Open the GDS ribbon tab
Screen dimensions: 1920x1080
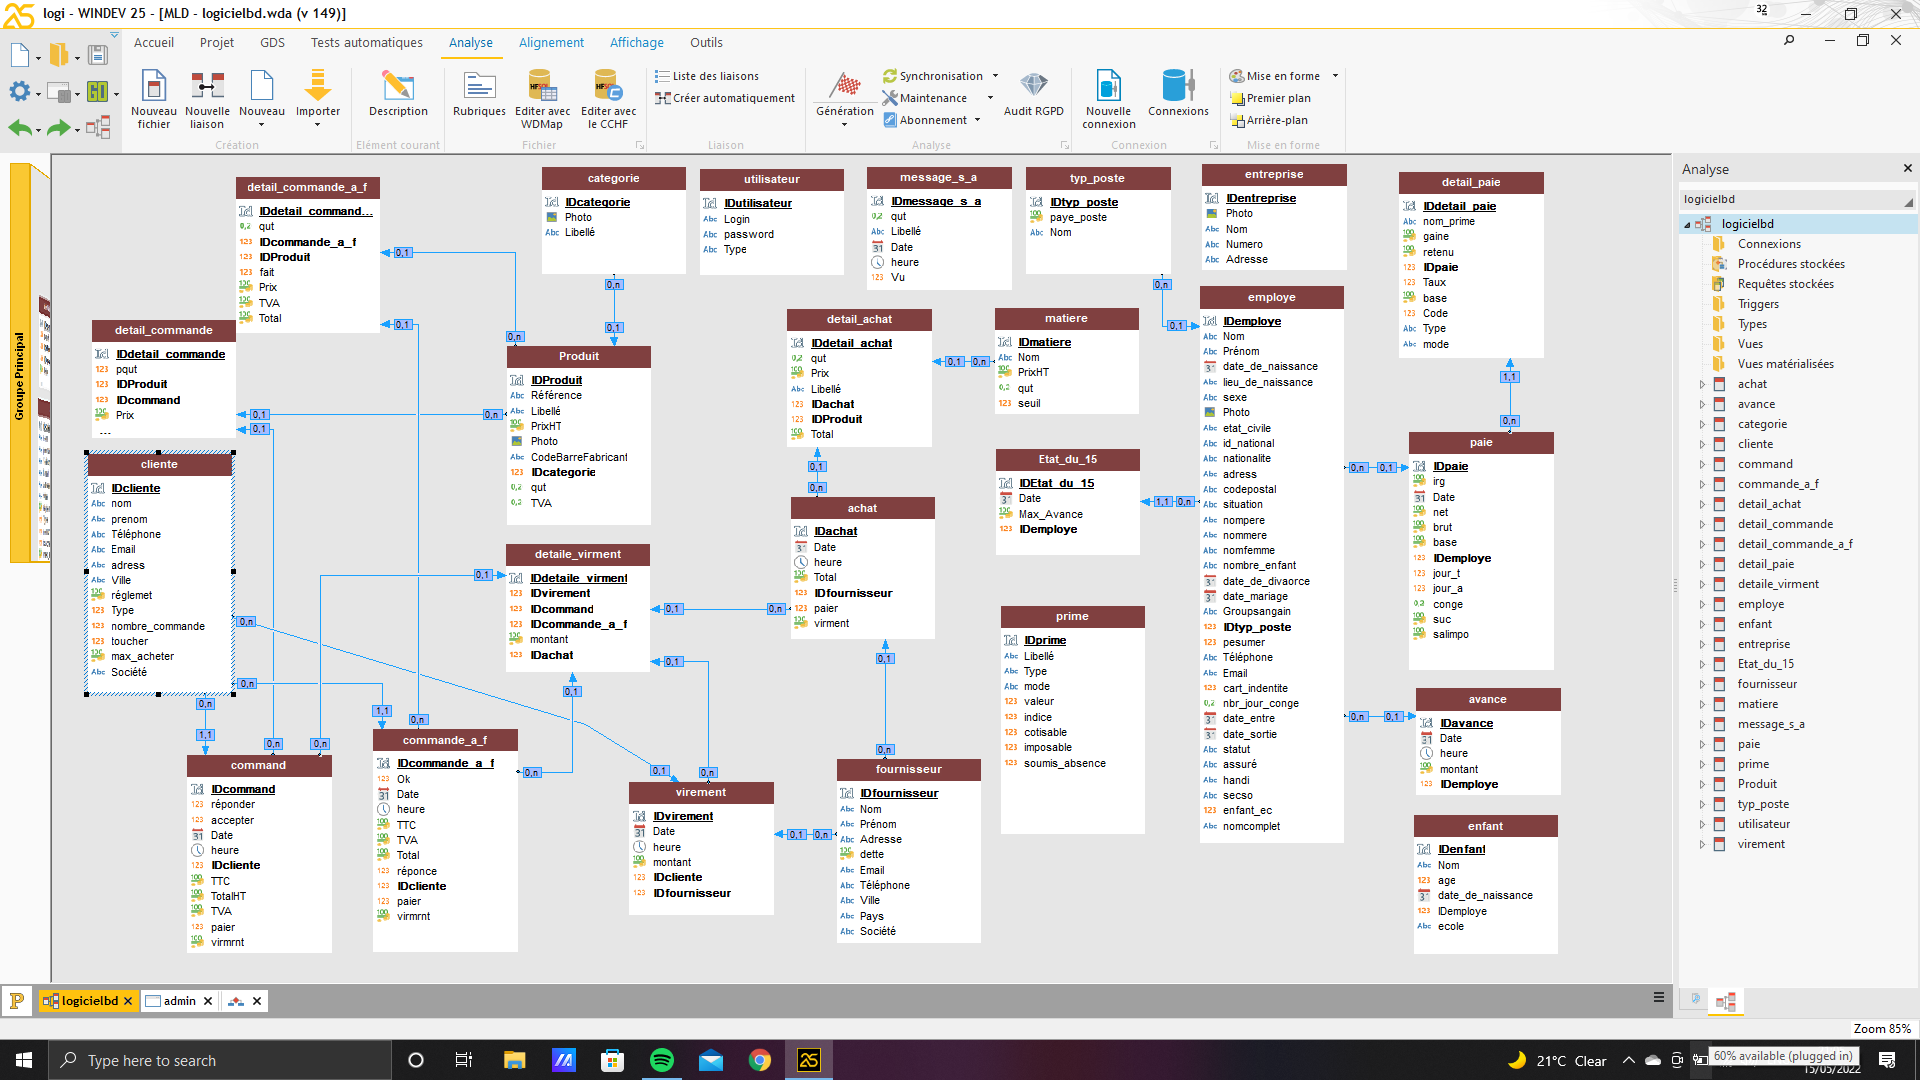coord(272,42)
